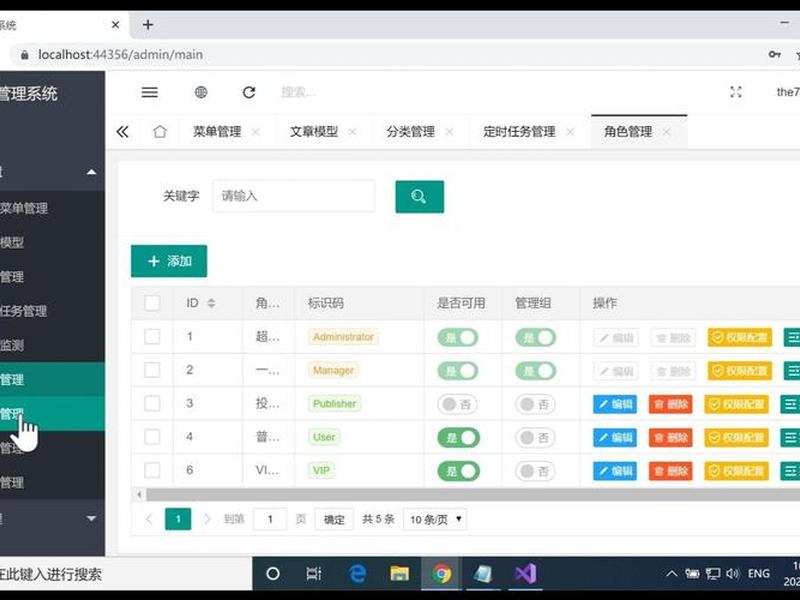
Task: Click the ENG language indicator
Action: coord(759,574)
